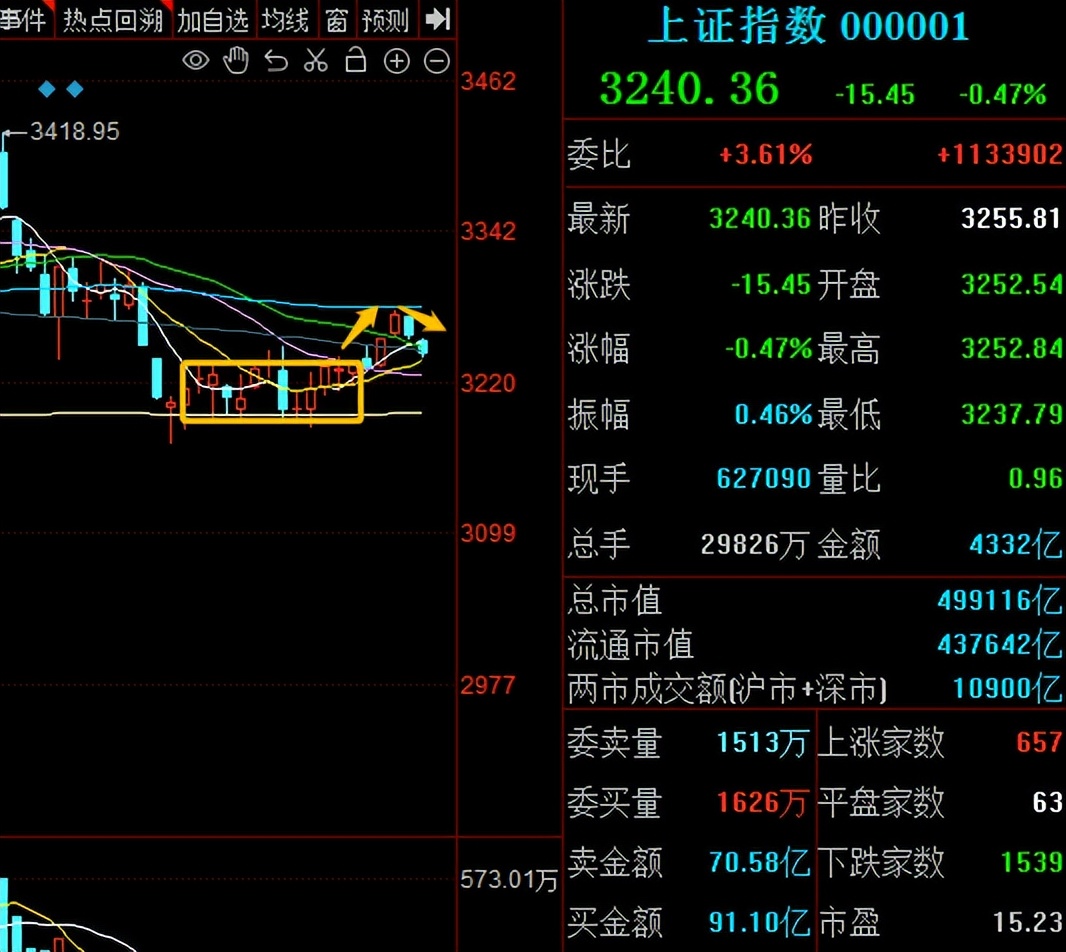Click the -15.45 change value in header
This screenshot has width=1066, height=952.
(874, 95)
